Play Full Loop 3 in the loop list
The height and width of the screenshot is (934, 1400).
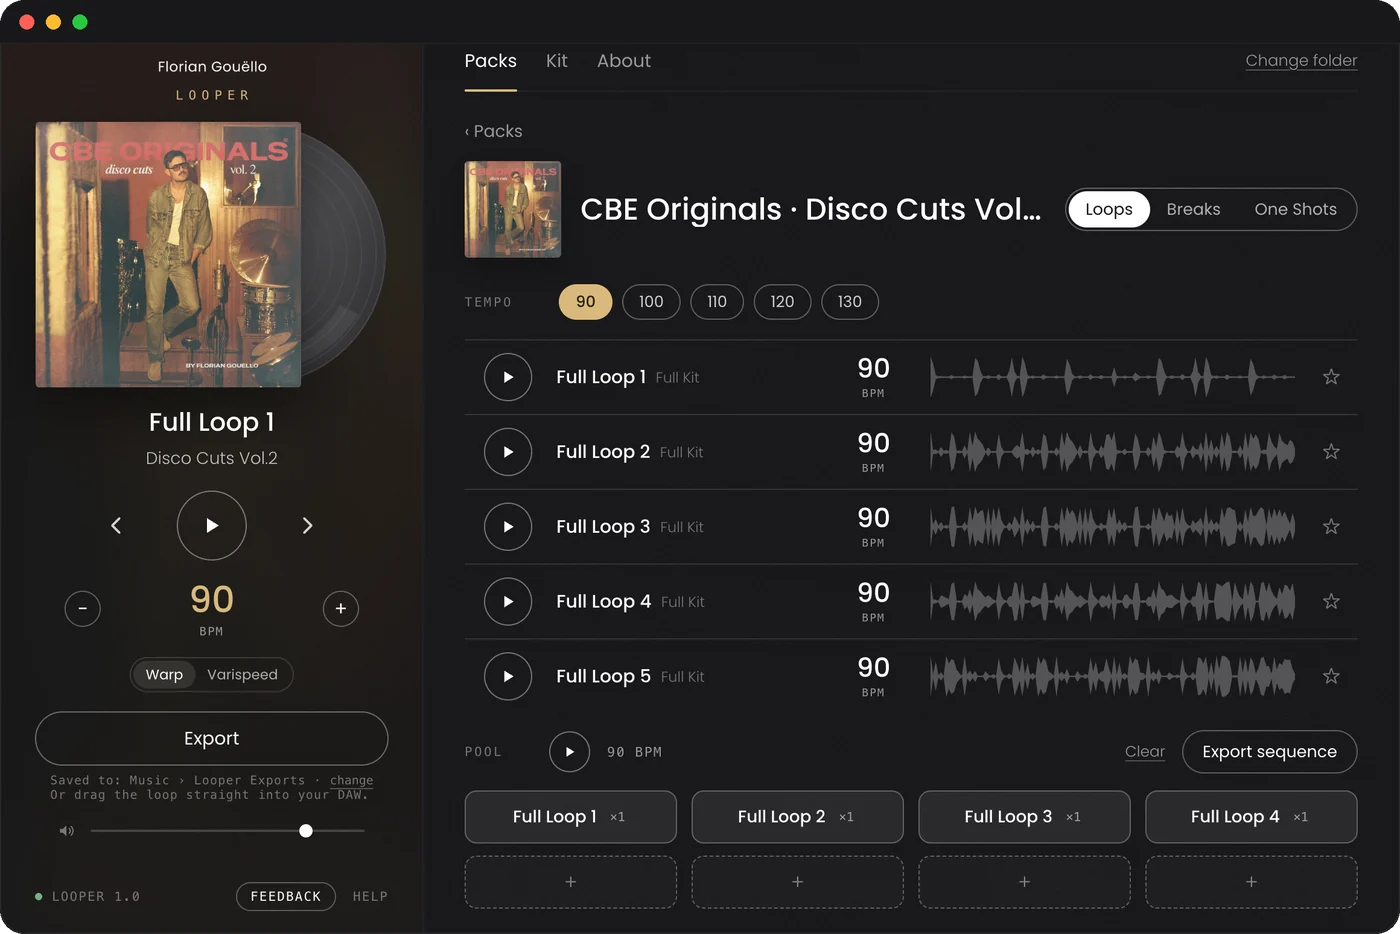tap(508, 527)
